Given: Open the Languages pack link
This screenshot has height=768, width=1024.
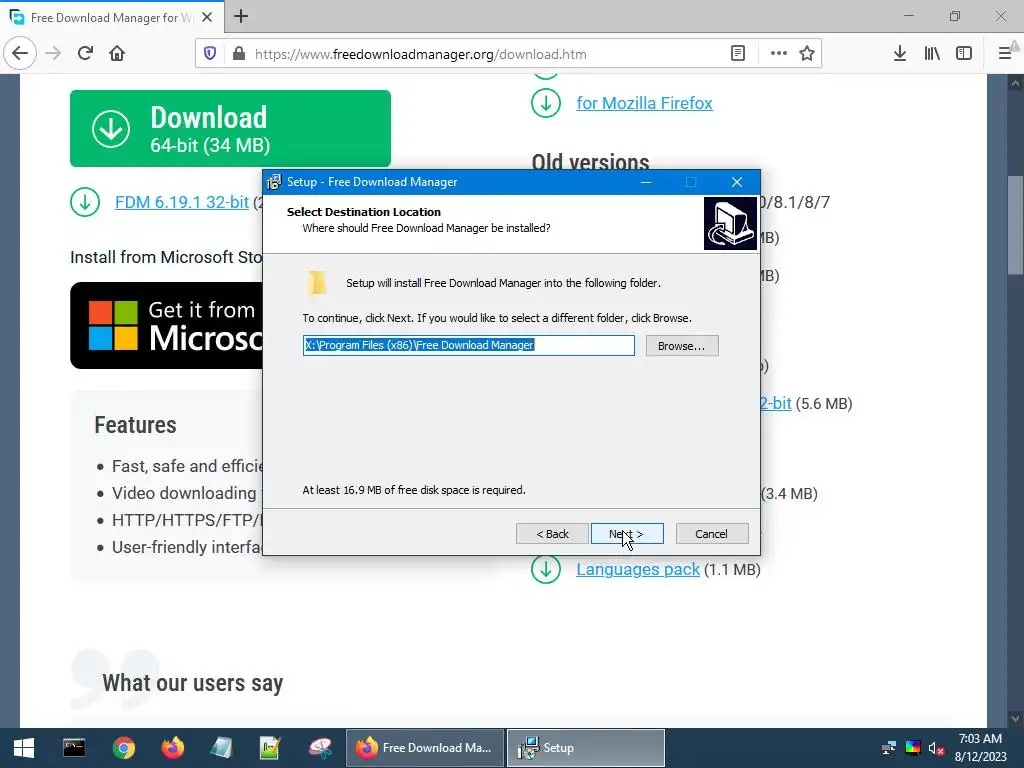Looking at the screenshot, I should (x=638, y=569).
